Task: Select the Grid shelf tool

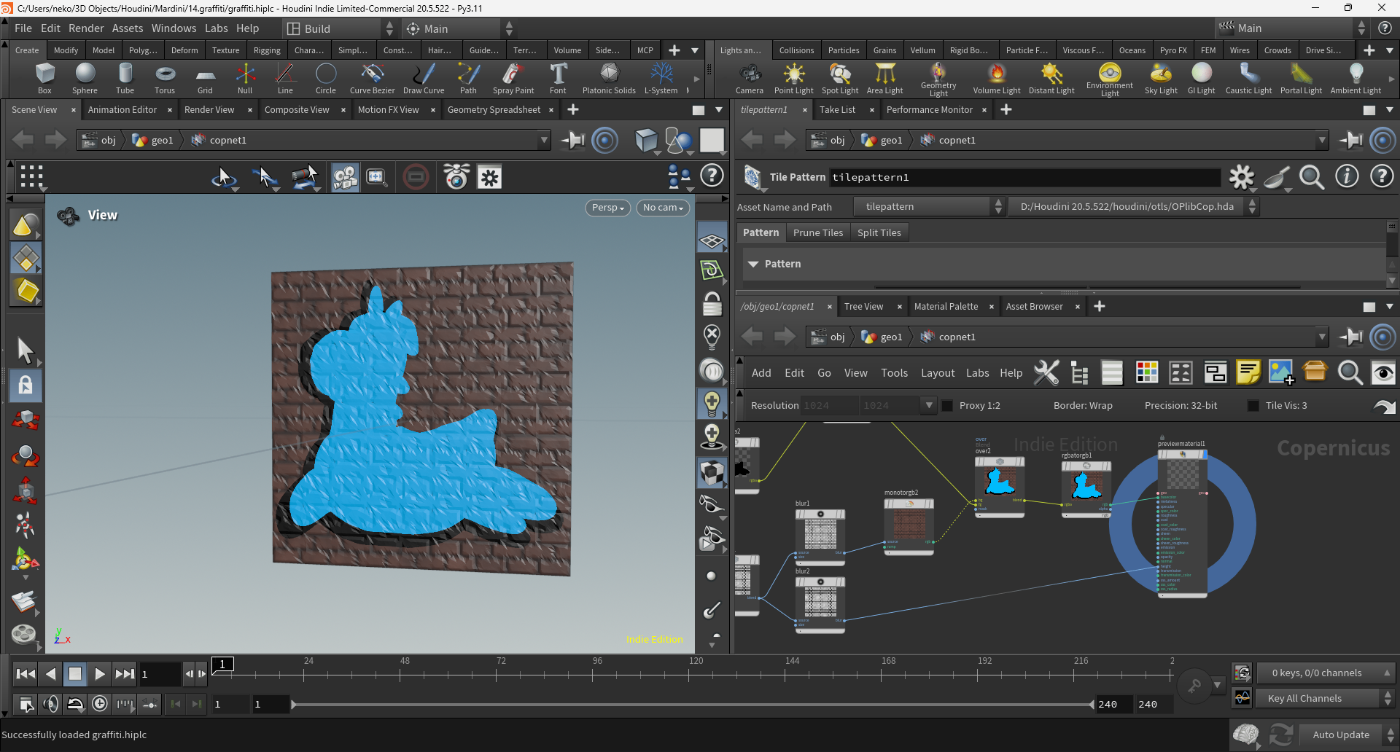Action: tap(205, 78)
